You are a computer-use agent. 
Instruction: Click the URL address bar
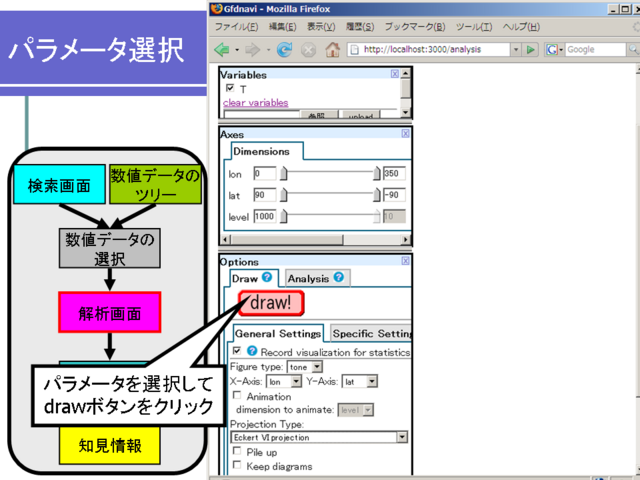[x=429, y=50]
